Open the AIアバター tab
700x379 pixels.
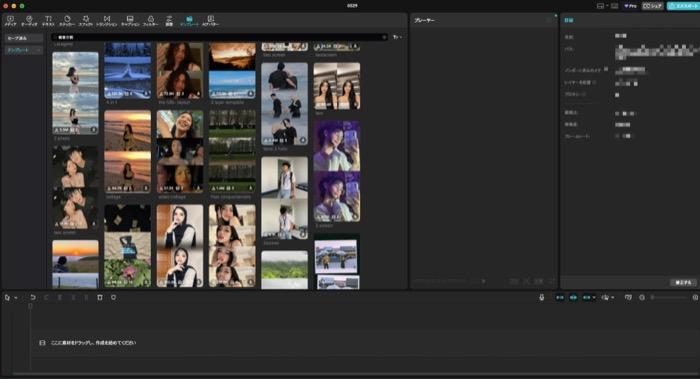pos(210,21)
